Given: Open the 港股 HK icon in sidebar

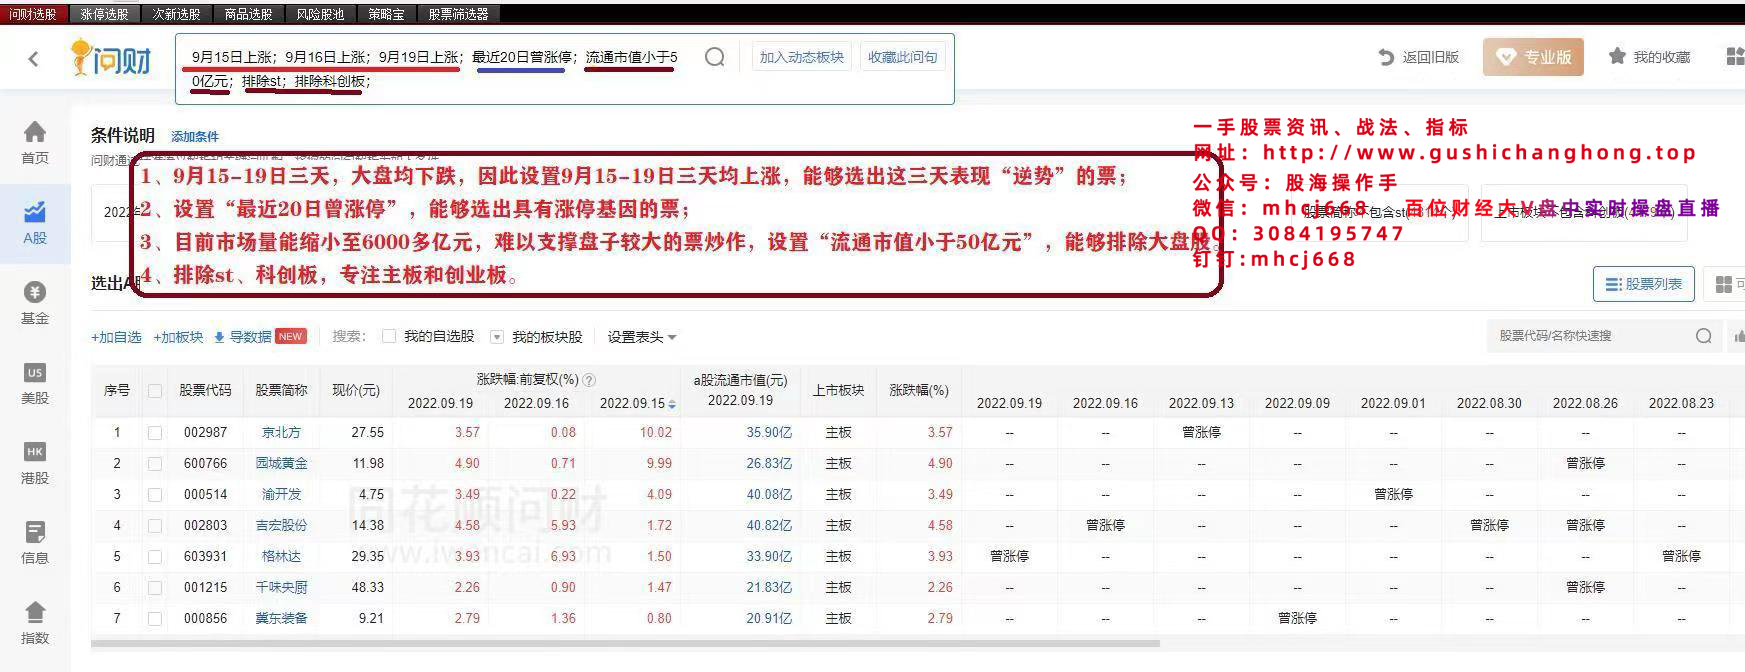Looking at the screenshot, I should (35, 452).
